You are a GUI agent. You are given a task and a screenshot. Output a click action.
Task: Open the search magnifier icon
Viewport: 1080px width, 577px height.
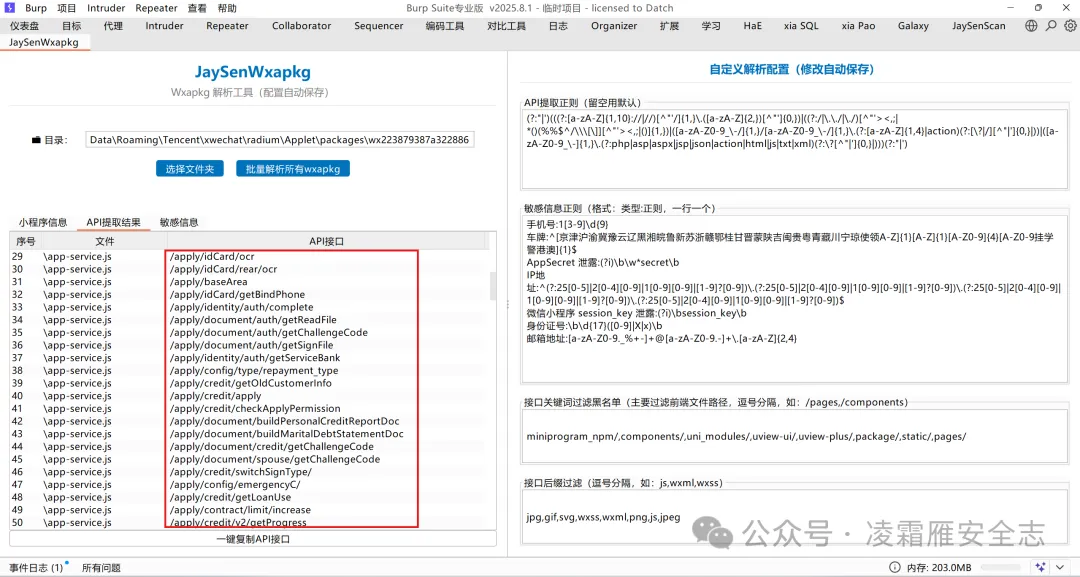pyautogui.click(x=1050, y=25)
